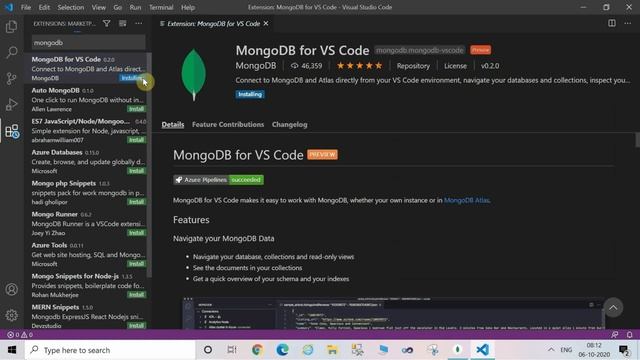The height and width of the screenshot is (360, 640).
Task: Launch Google Chrome from the taskbar
Action: coord(257,350)
